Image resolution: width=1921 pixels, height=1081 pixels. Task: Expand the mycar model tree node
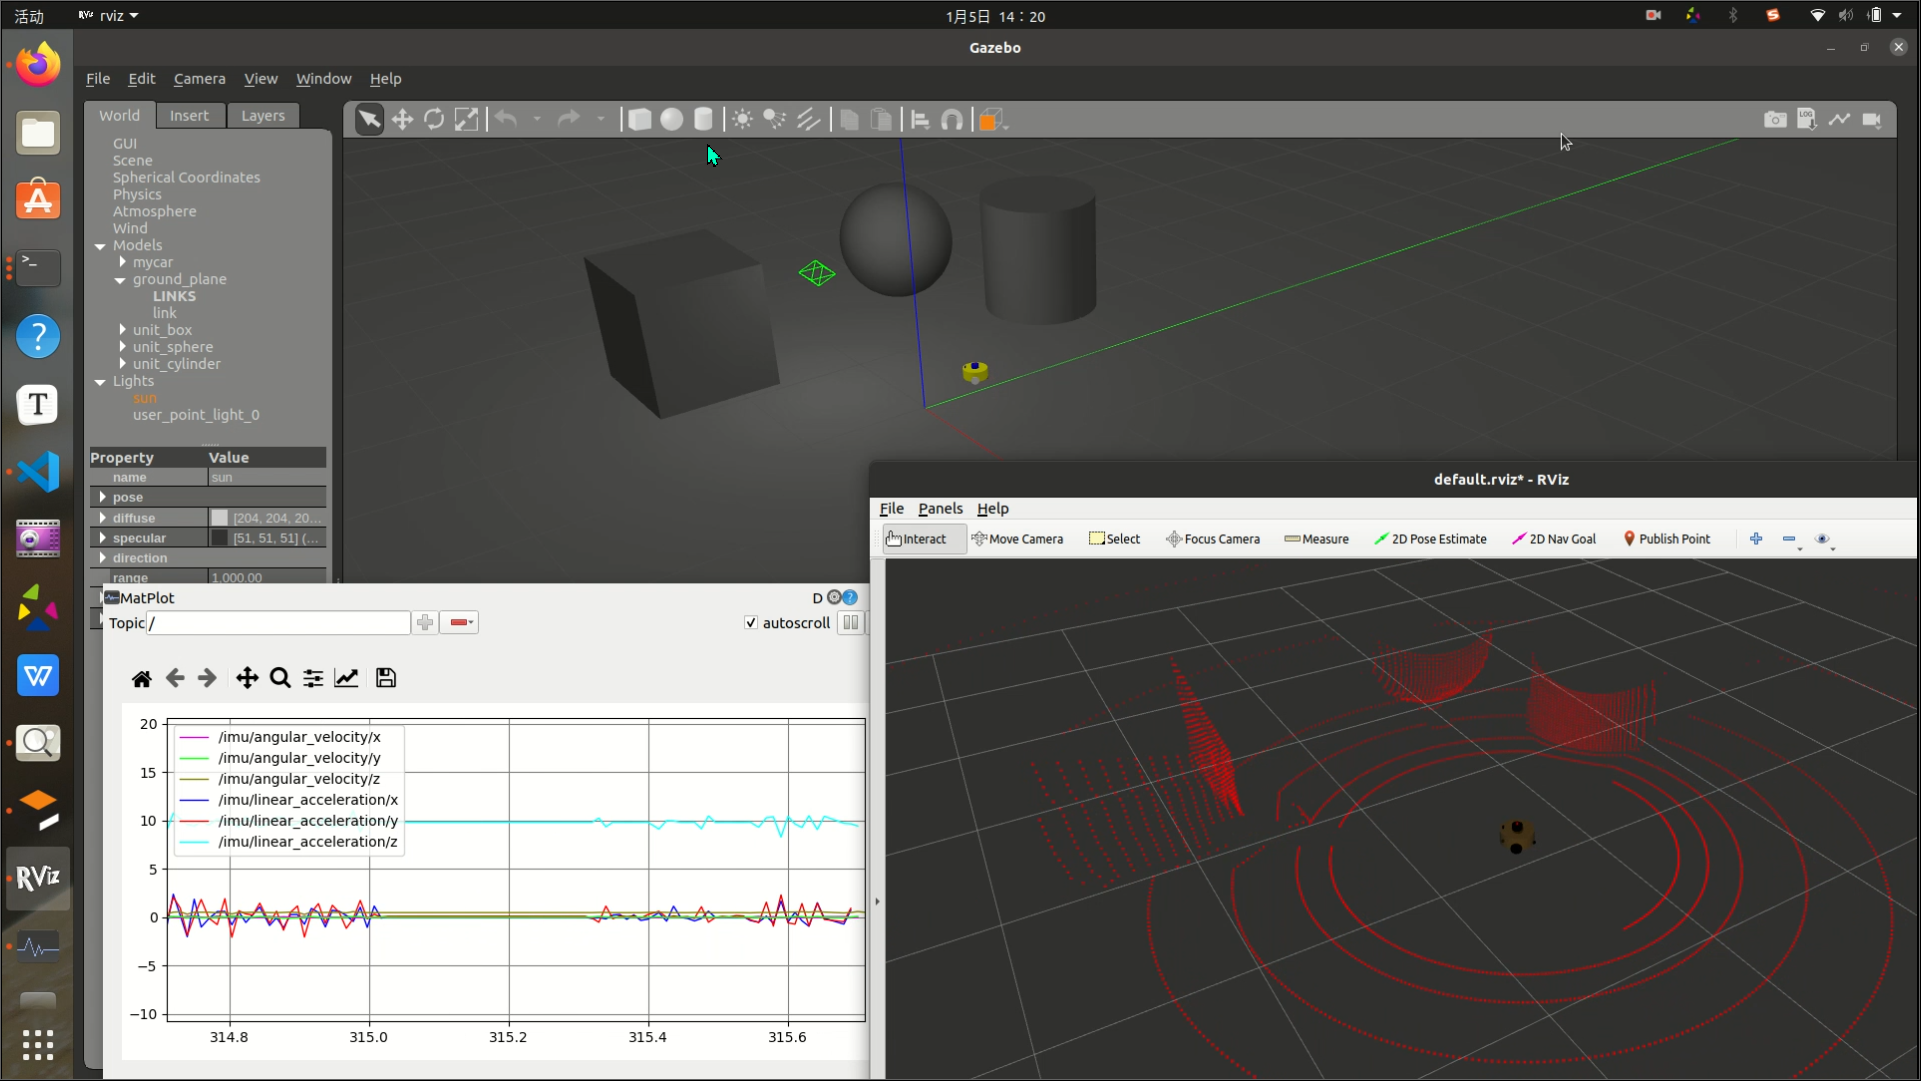point(123,262)
